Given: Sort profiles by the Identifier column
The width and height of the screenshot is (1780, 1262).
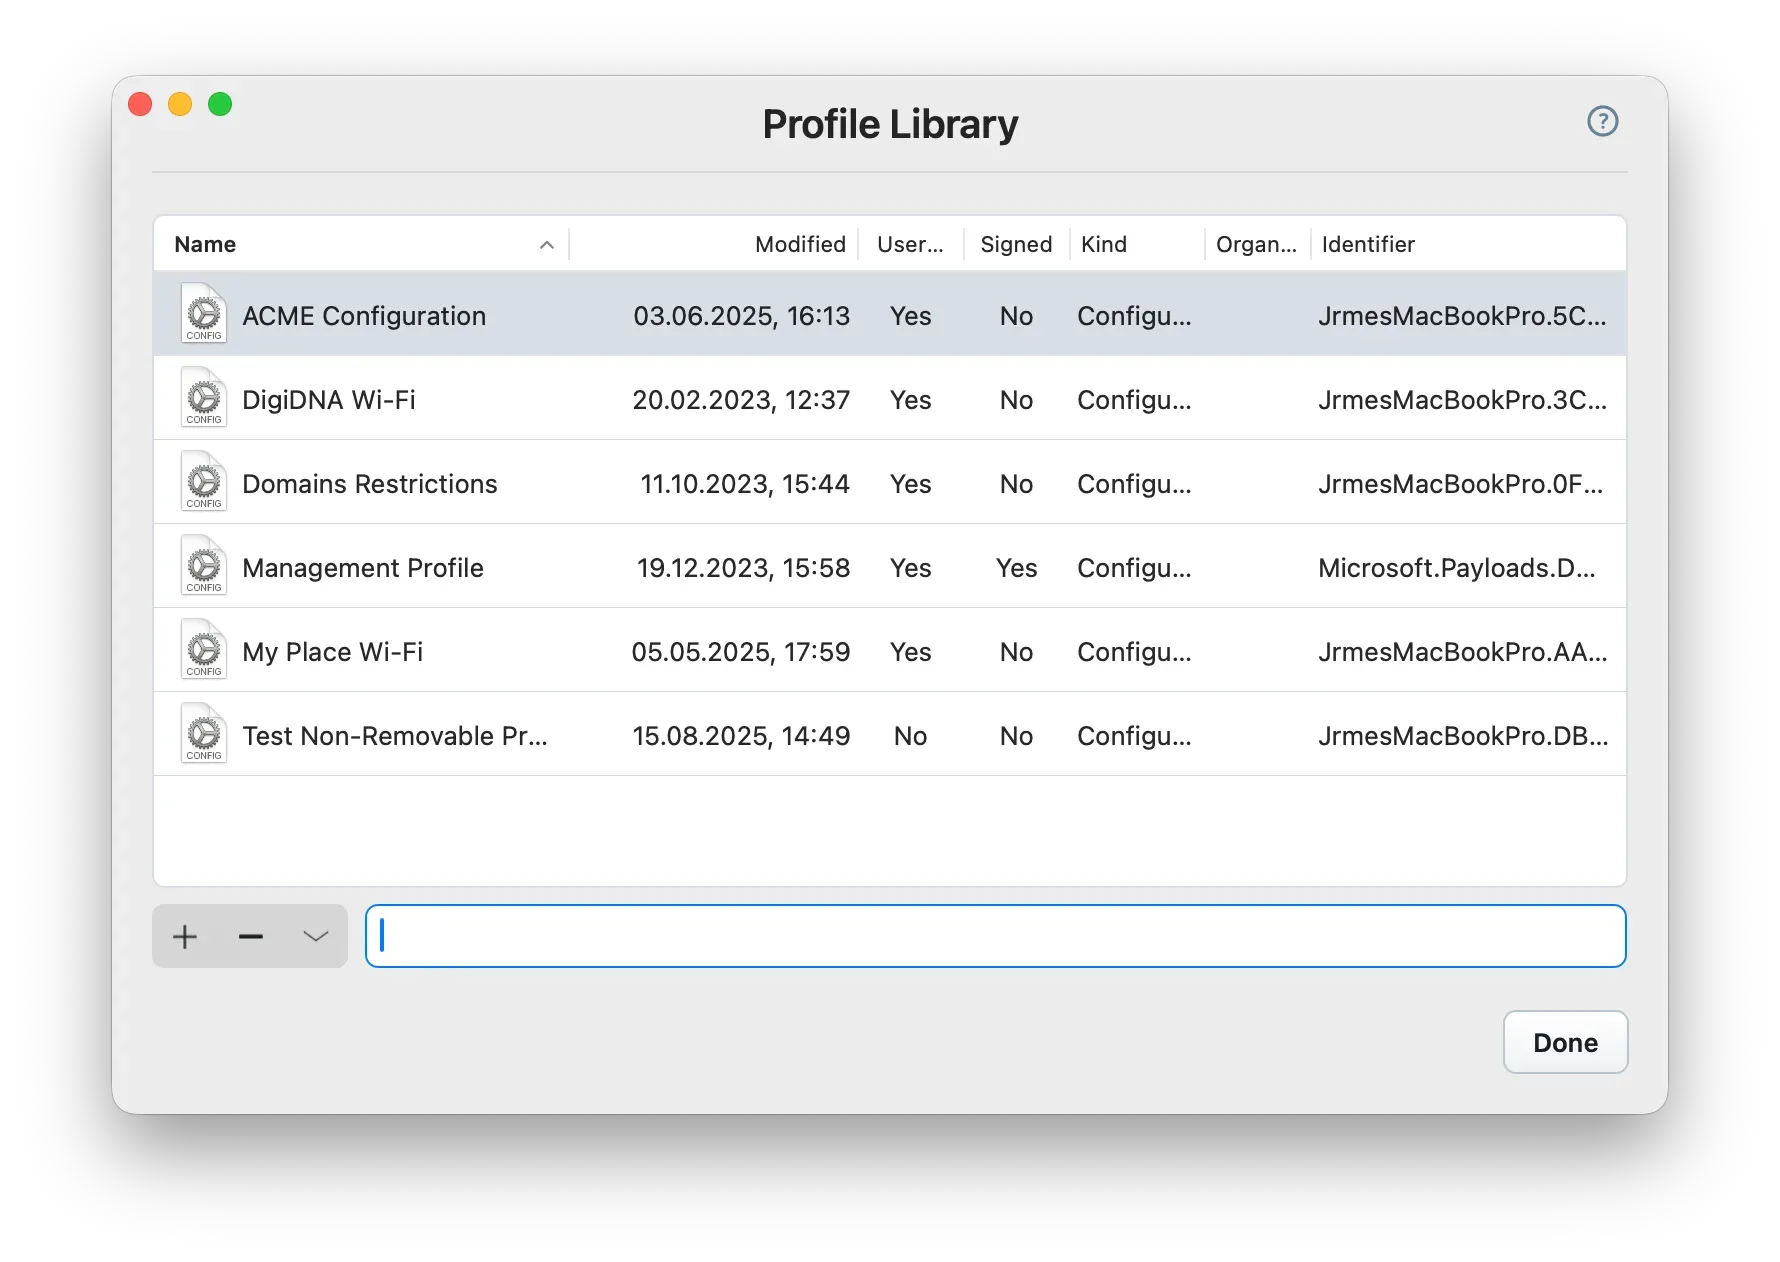Looking at the screenshot, I should click(x=1368, y=244).
